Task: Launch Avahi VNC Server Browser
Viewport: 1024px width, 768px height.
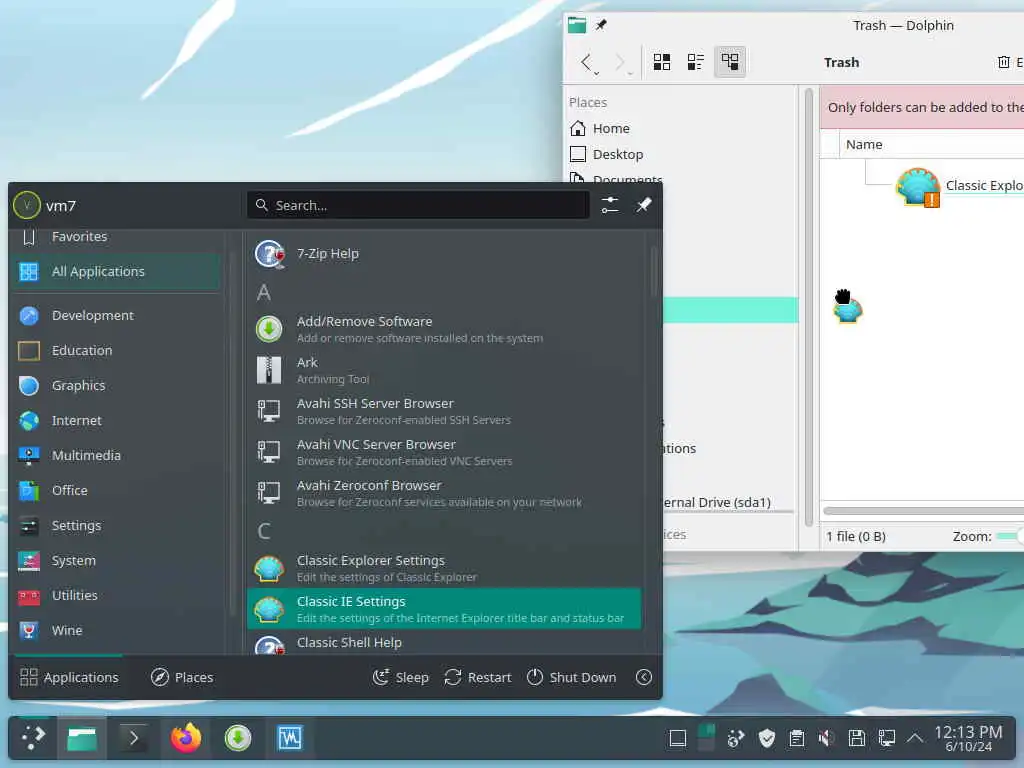Action: click(x=444, y=453)
